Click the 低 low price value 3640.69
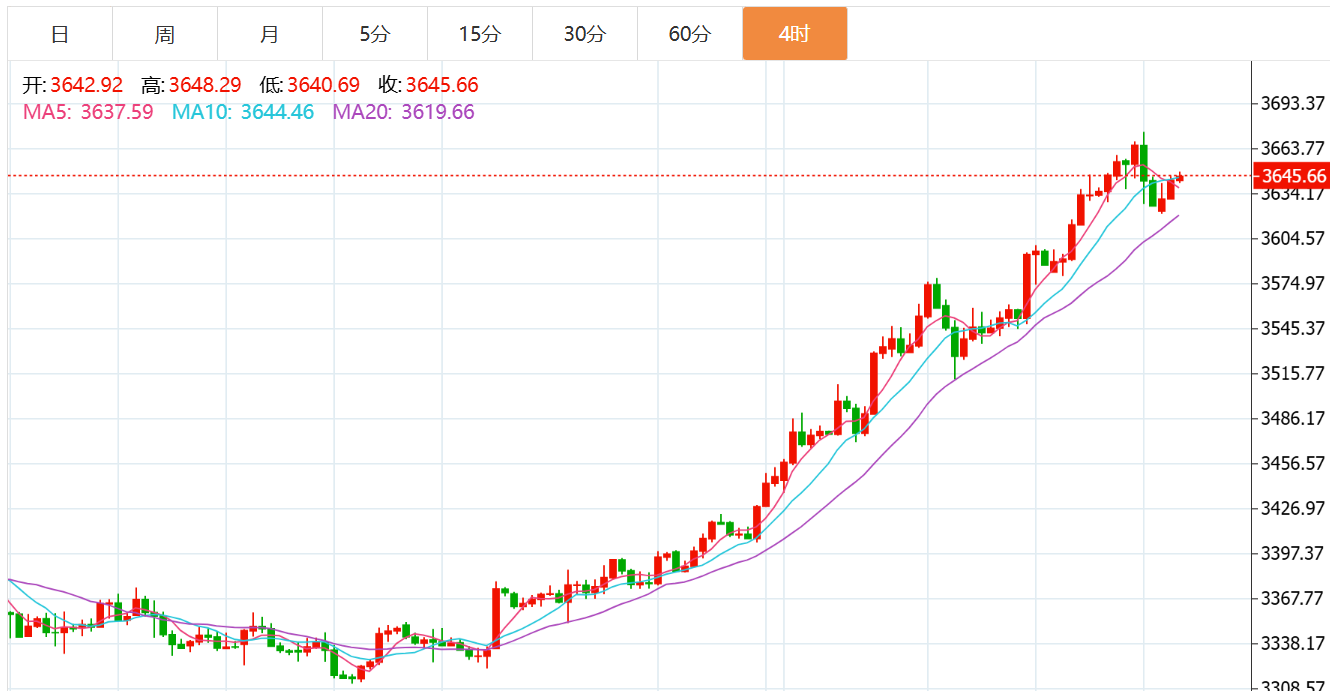The height and width of the screenshot is (691, 1330). coord(323,86)
